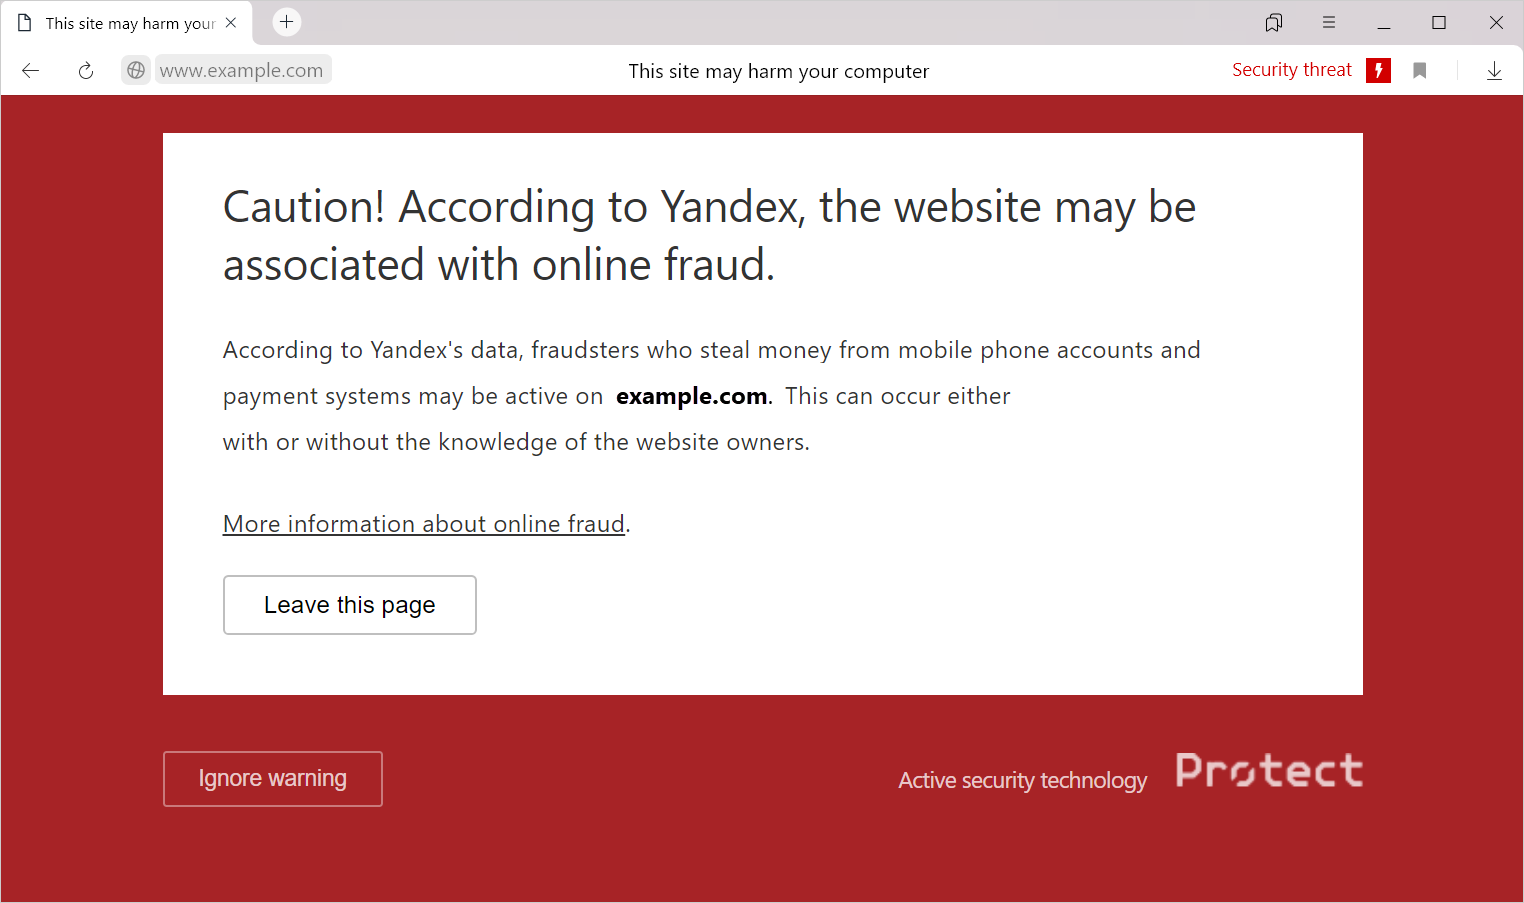Click the 'Security threat' label
The image size is (1524, 903).
point(1291,70)
